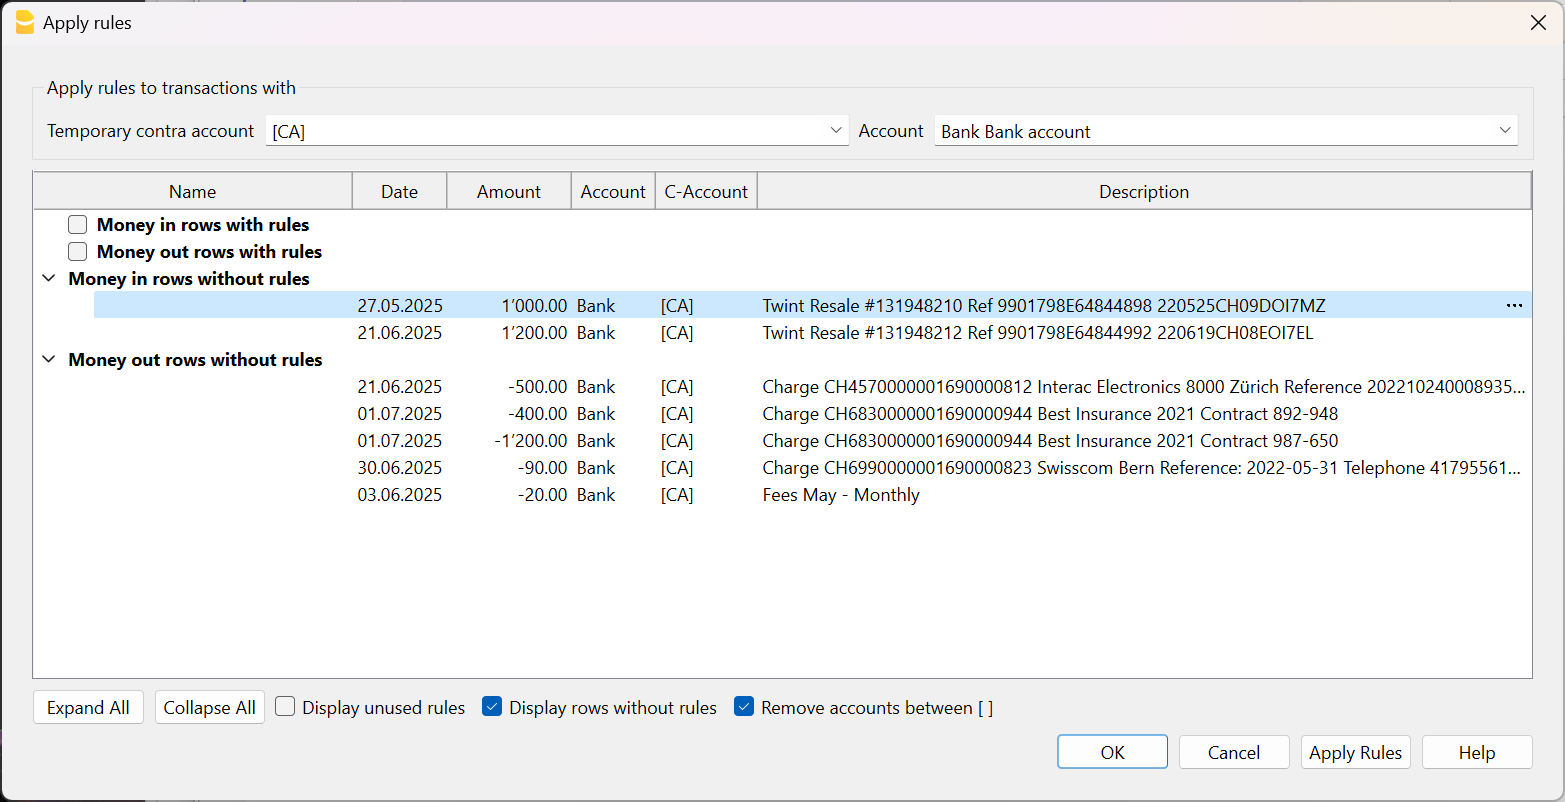Click the Date column header

(399, 192)
